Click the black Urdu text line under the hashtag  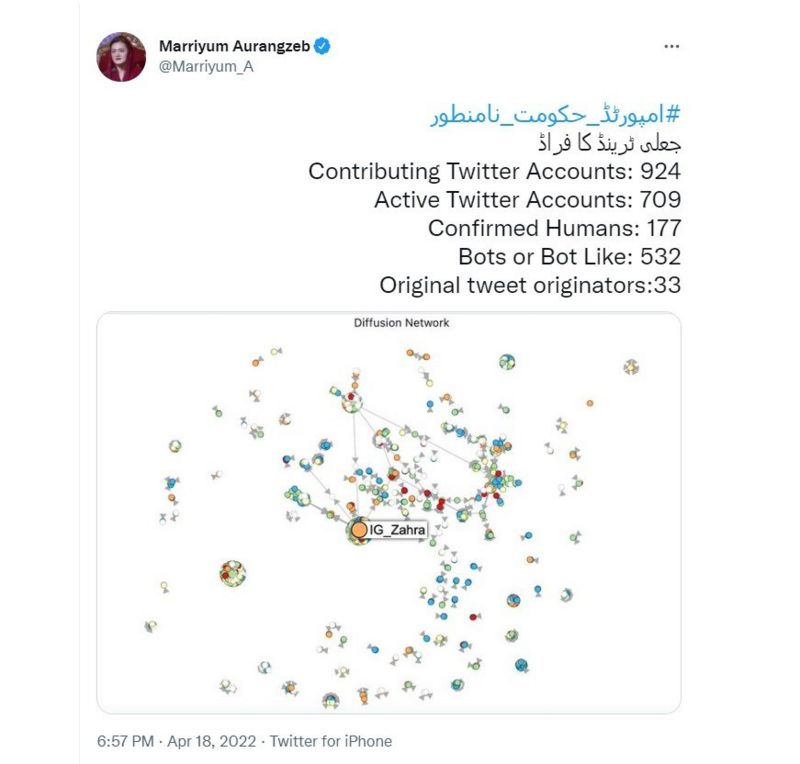(x=609, y=143)
